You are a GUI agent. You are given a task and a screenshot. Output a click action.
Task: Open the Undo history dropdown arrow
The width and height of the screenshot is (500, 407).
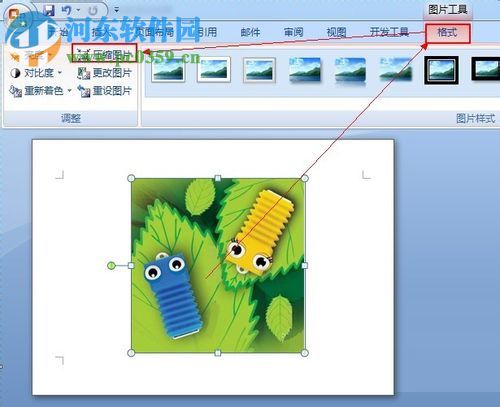point(78,10)
